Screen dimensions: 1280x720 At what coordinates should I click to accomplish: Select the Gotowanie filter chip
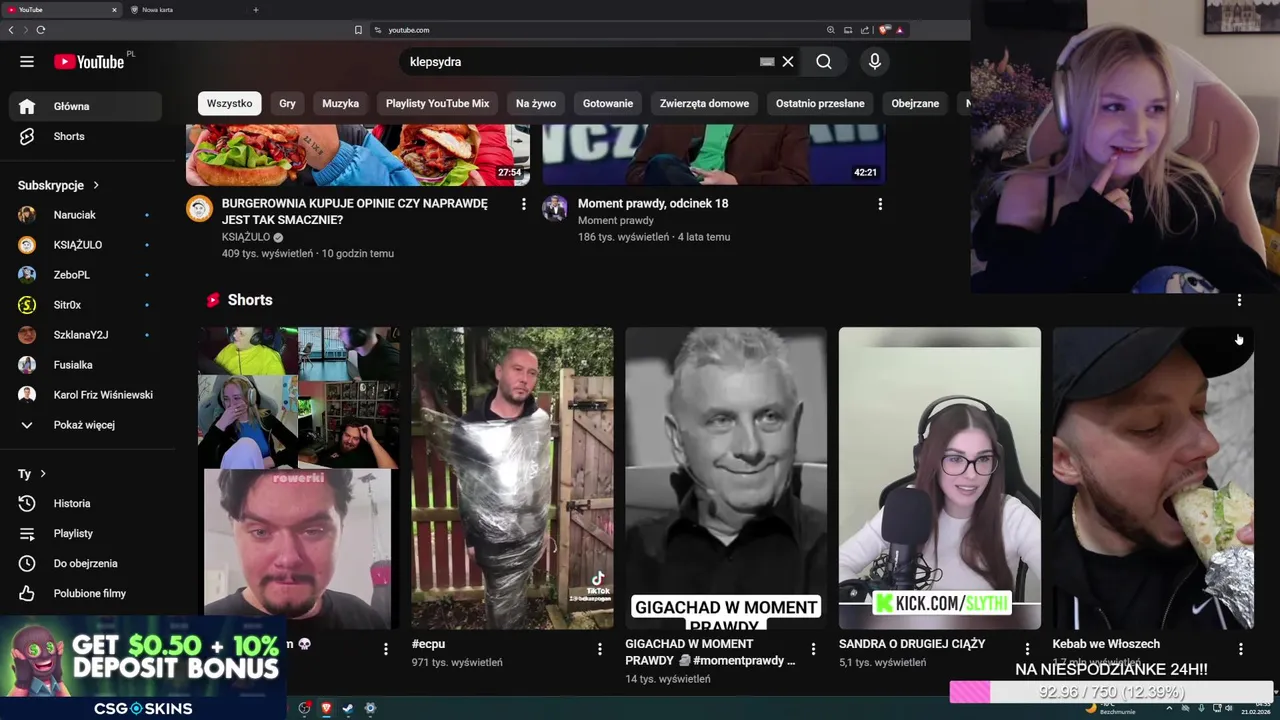[x=608, y=103]
